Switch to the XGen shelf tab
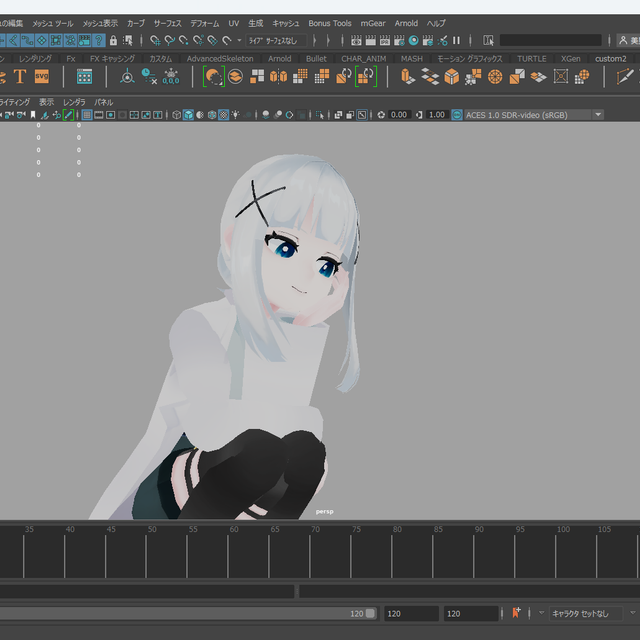 pos(570,58)
